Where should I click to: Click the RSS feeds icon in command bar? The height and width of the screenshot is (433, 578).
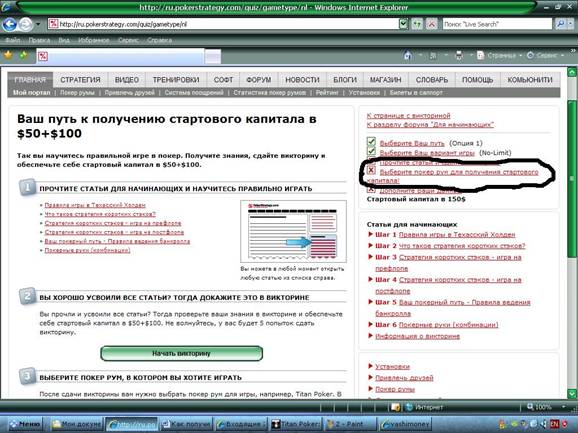[433, 56]
